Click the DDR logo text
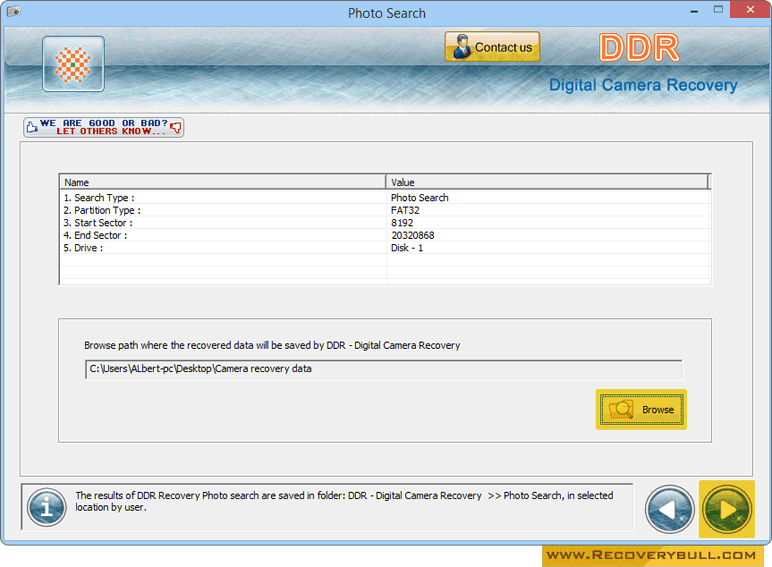The width and height of the screenshot is (772, 567). pyautogui.click(x=639, y=48)
